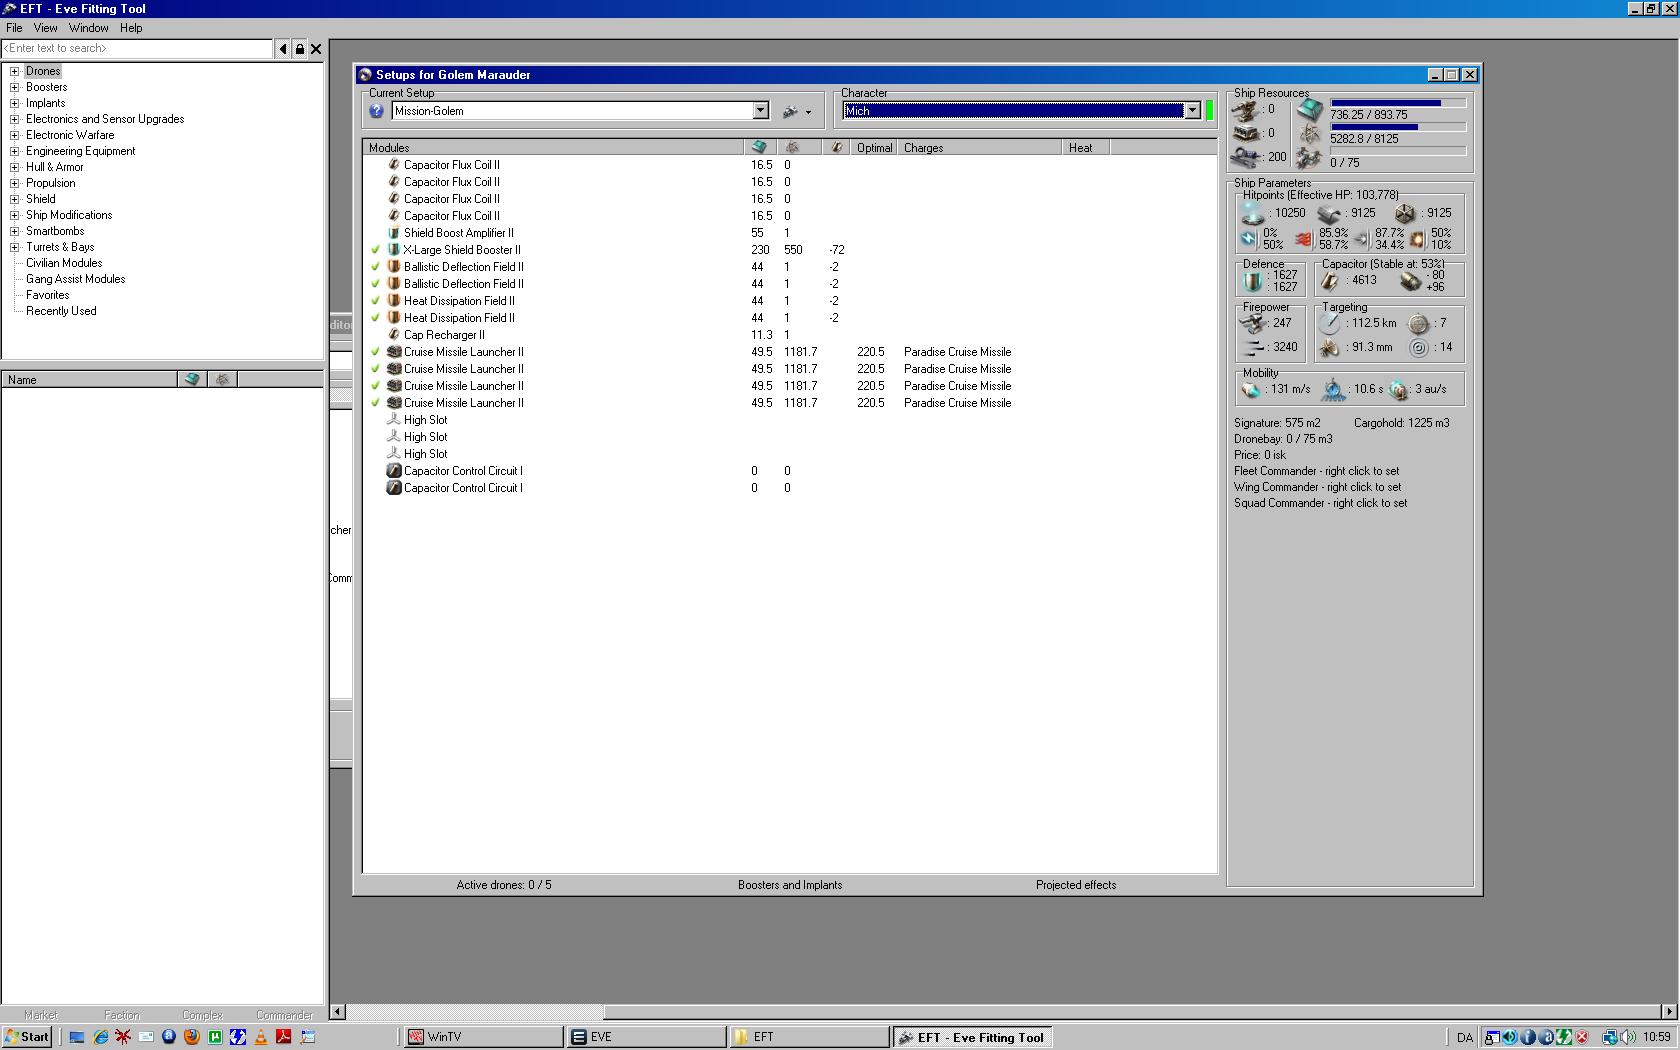Open the Windows Start button
The image size is (1680, 1050).
tap(27, 1037)
